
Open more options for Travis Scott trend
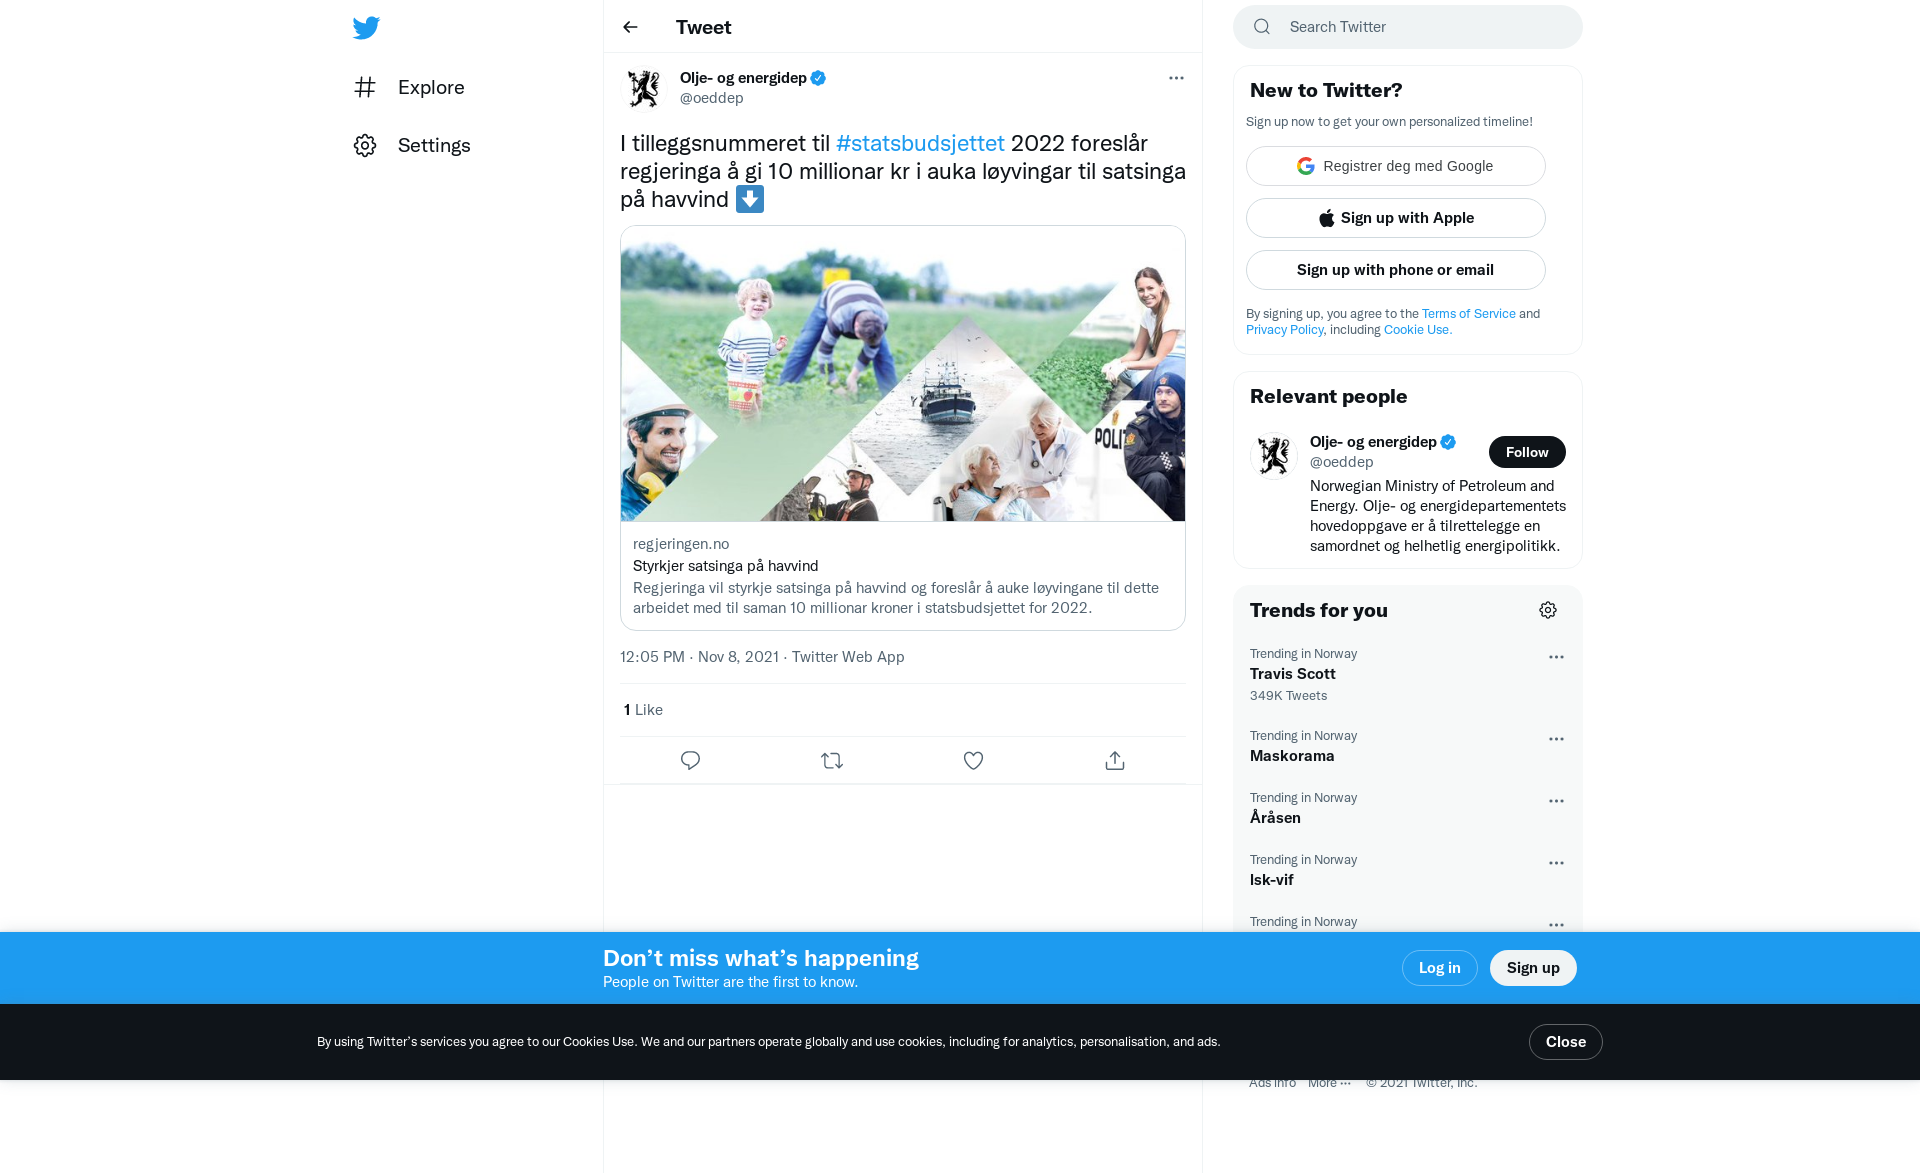(1556, 657)
